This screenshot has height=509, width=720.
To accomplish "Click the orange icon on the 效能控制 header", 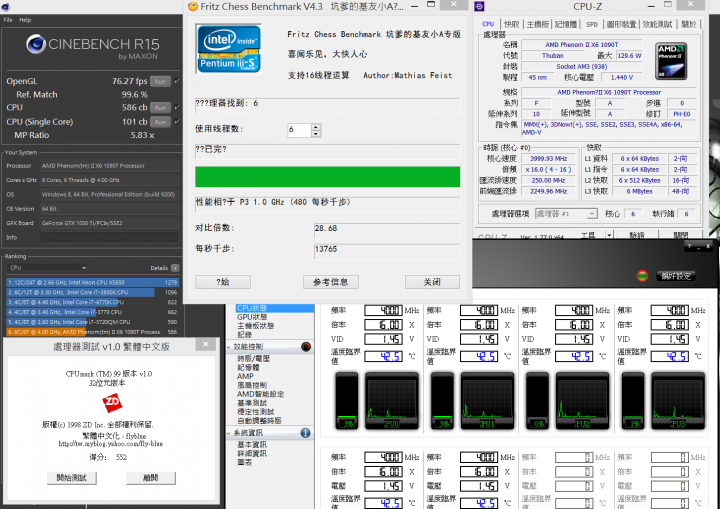I will coord(306,347).
